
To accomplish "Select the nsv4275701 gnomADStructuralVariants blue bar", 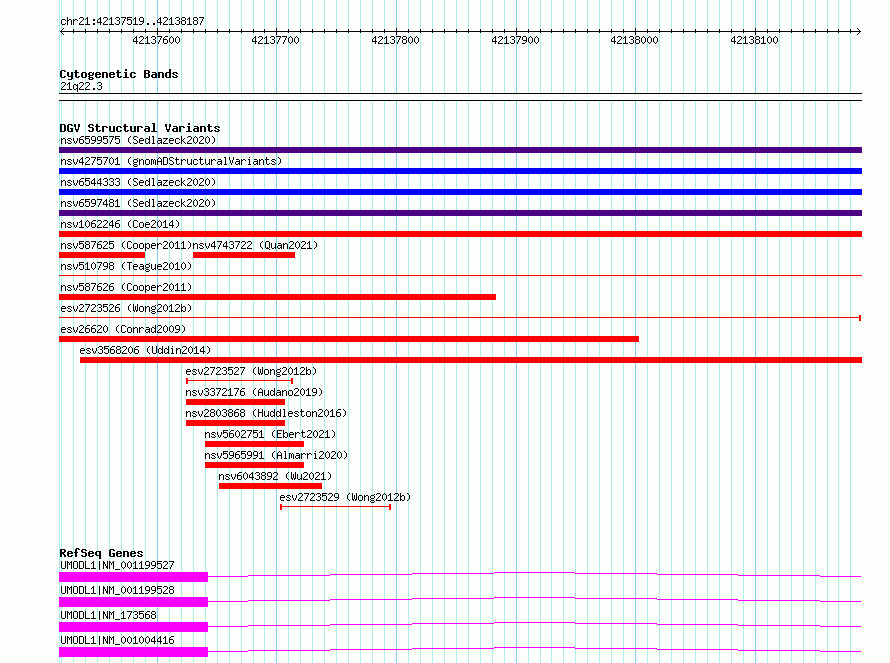I will 460,171.
